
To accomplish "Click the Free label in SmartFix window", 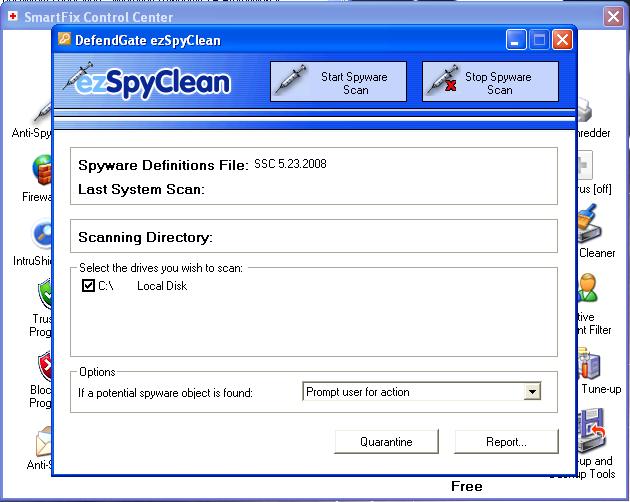I will (467, 486).
